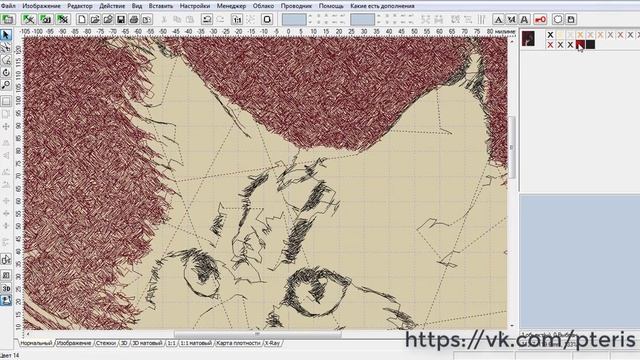This screenshot has height=360, width=640.
Task: Switch to the 3D матовый view tab
Action: 147,343
